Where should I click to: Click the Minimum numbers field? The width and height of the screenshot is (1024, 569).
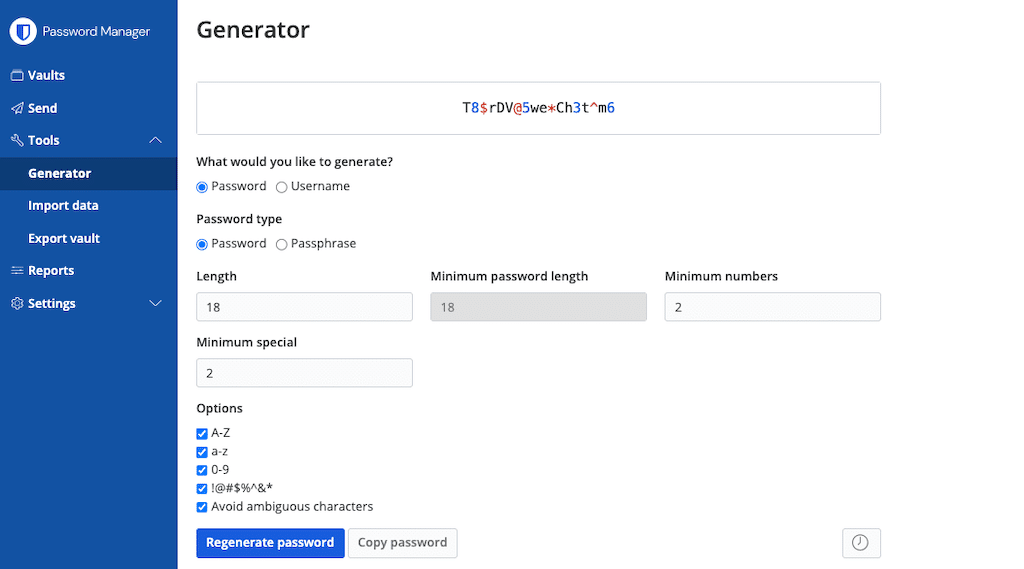(x=772, y=307)
